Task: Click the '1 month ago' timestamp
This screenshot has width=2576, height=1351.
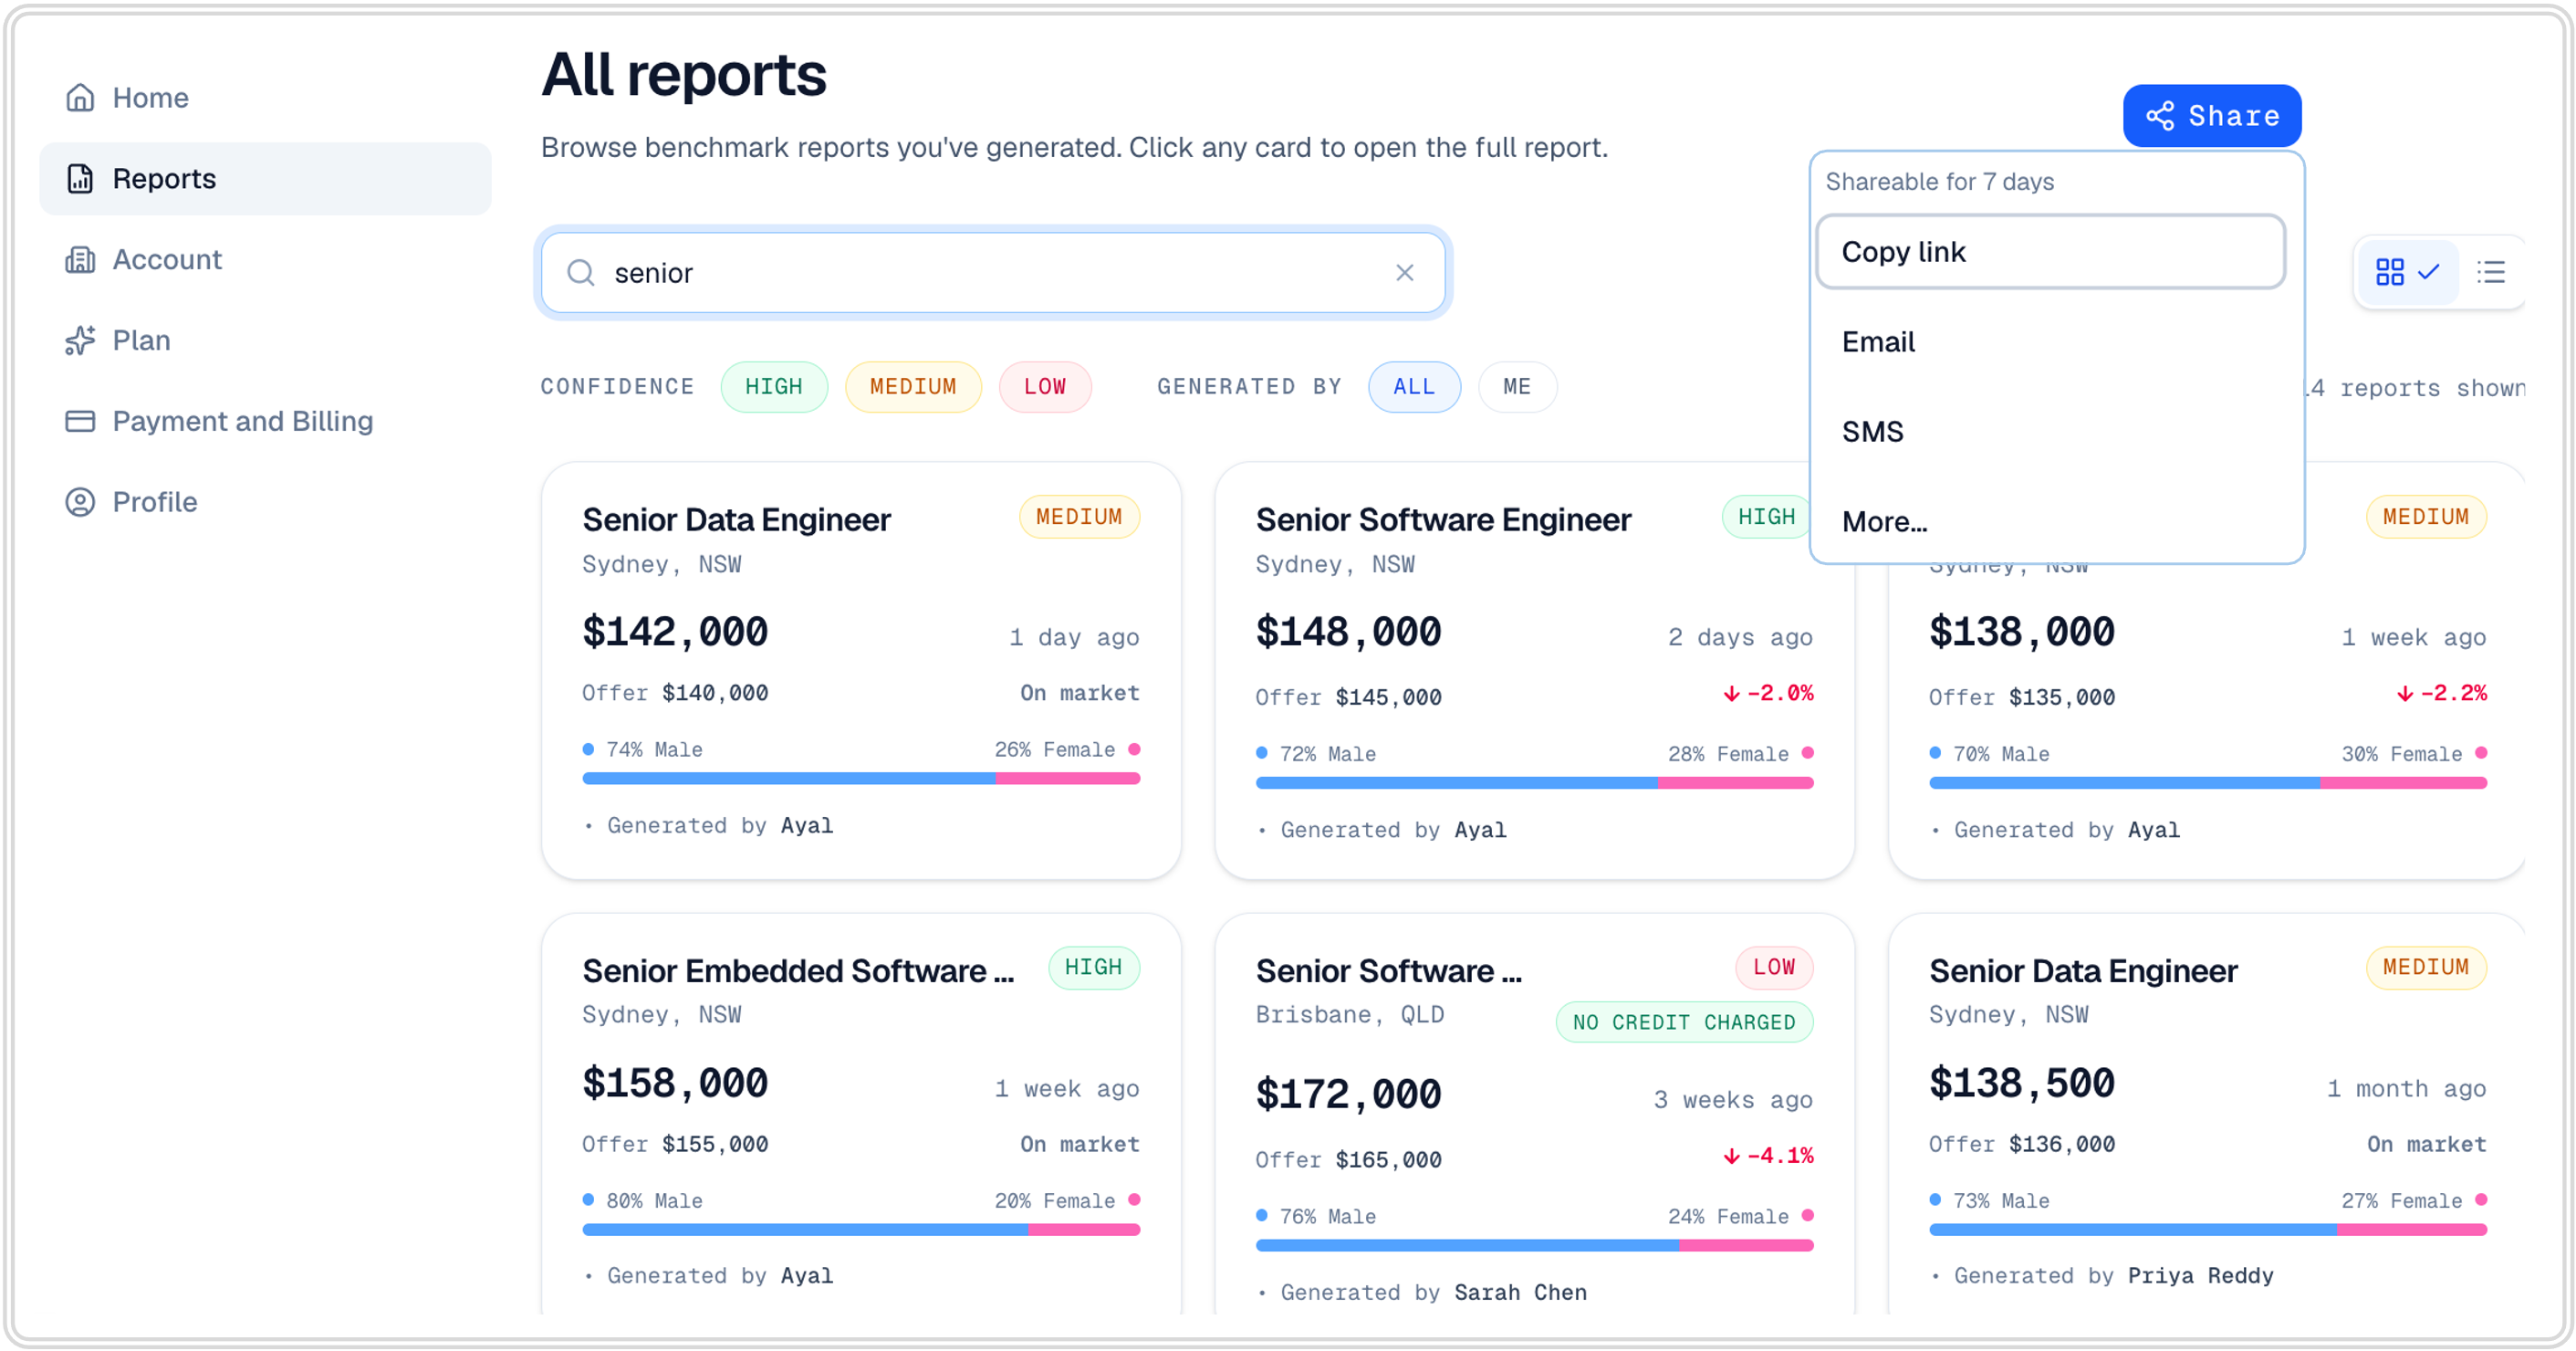Action: pyautogui.click(x=2406, y=1089)
